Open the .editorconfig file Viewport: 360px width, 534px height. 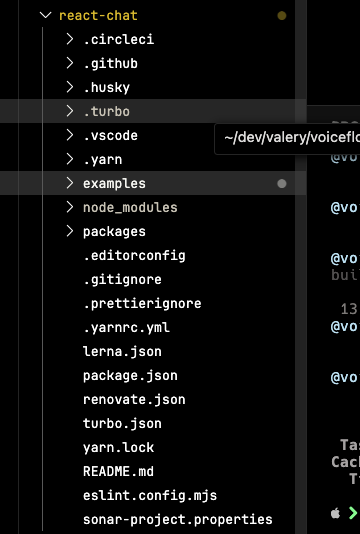click(134, 255)
